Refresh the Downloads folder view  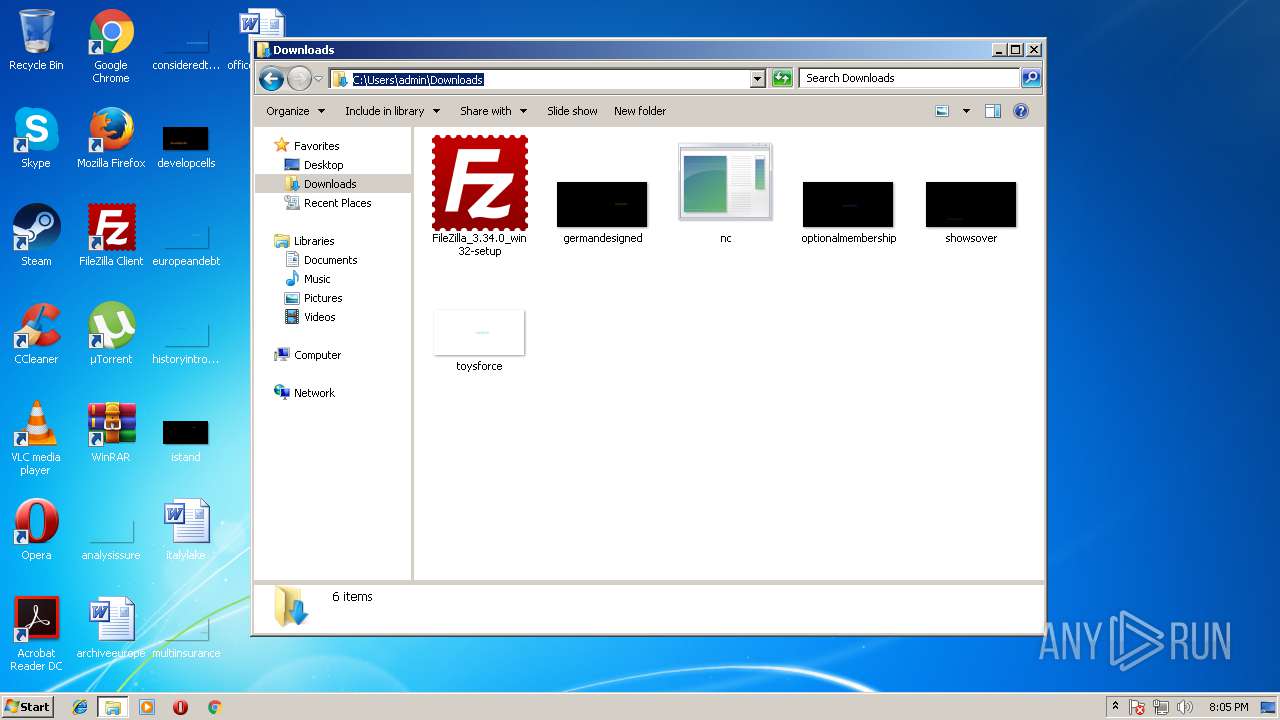782,78
